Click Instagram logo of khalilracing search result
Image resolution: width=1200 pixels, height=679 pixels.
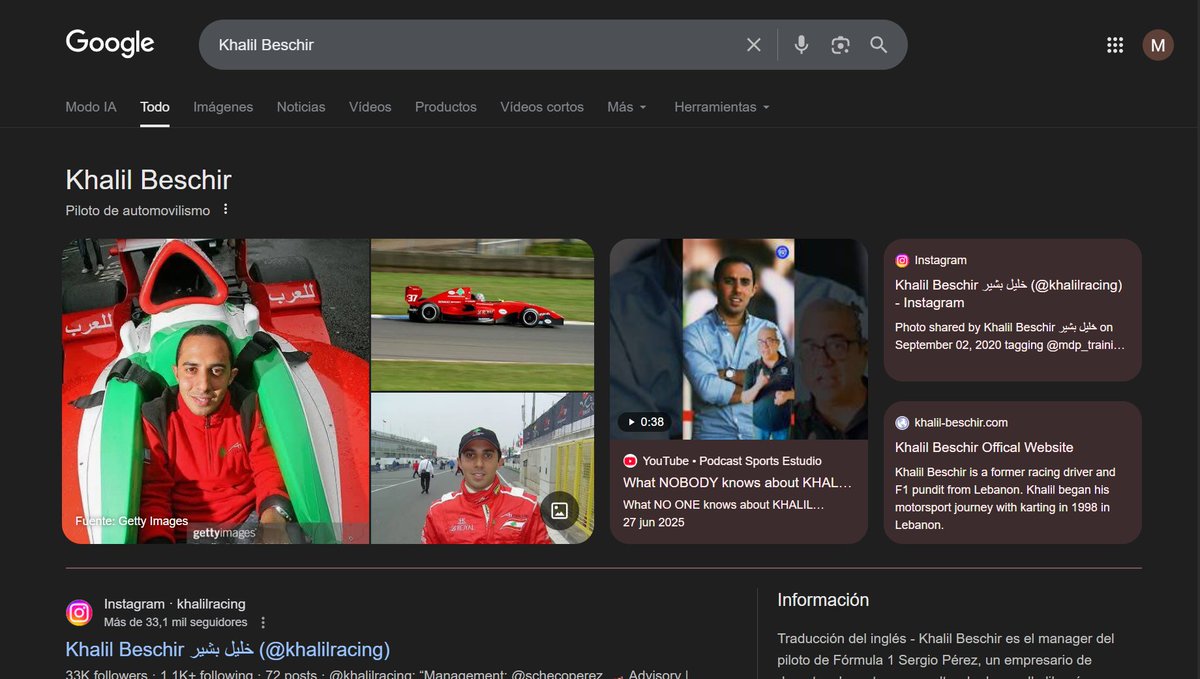80,613
